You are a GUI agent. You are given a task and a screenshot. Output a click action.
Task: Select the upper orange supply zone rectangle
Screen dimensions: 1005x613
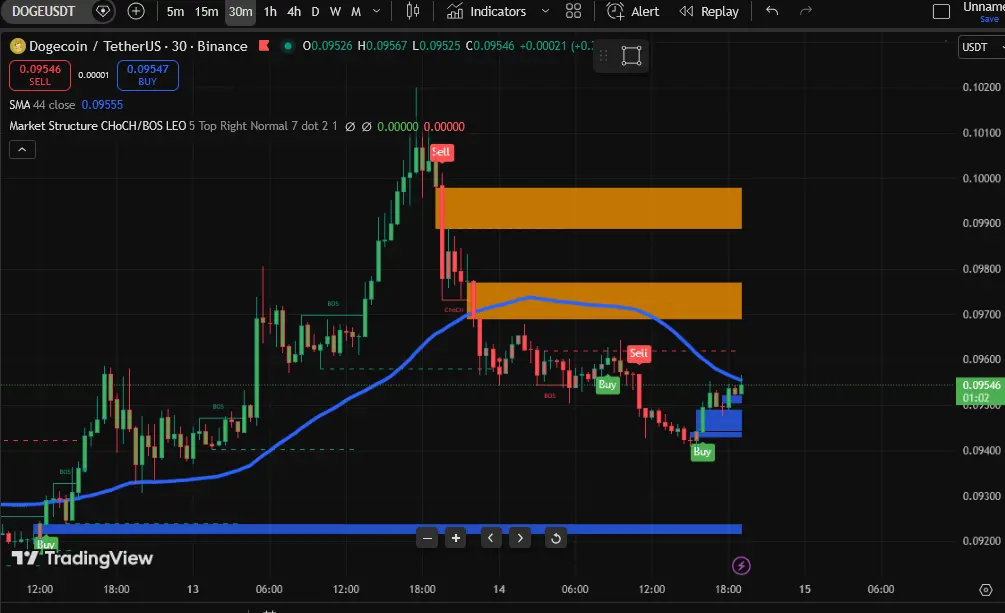point(588,208)
